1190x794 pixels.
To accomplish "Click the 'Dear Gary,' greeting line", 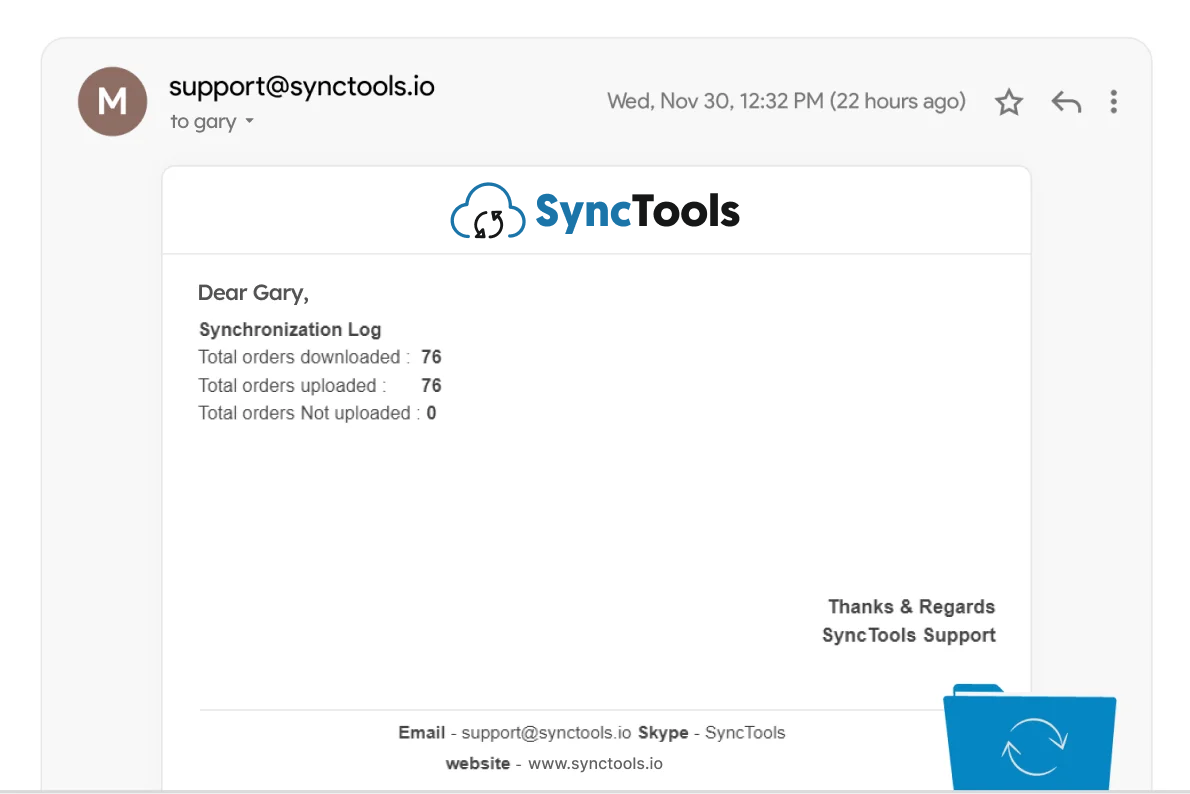I will click(x=253, y=293).
